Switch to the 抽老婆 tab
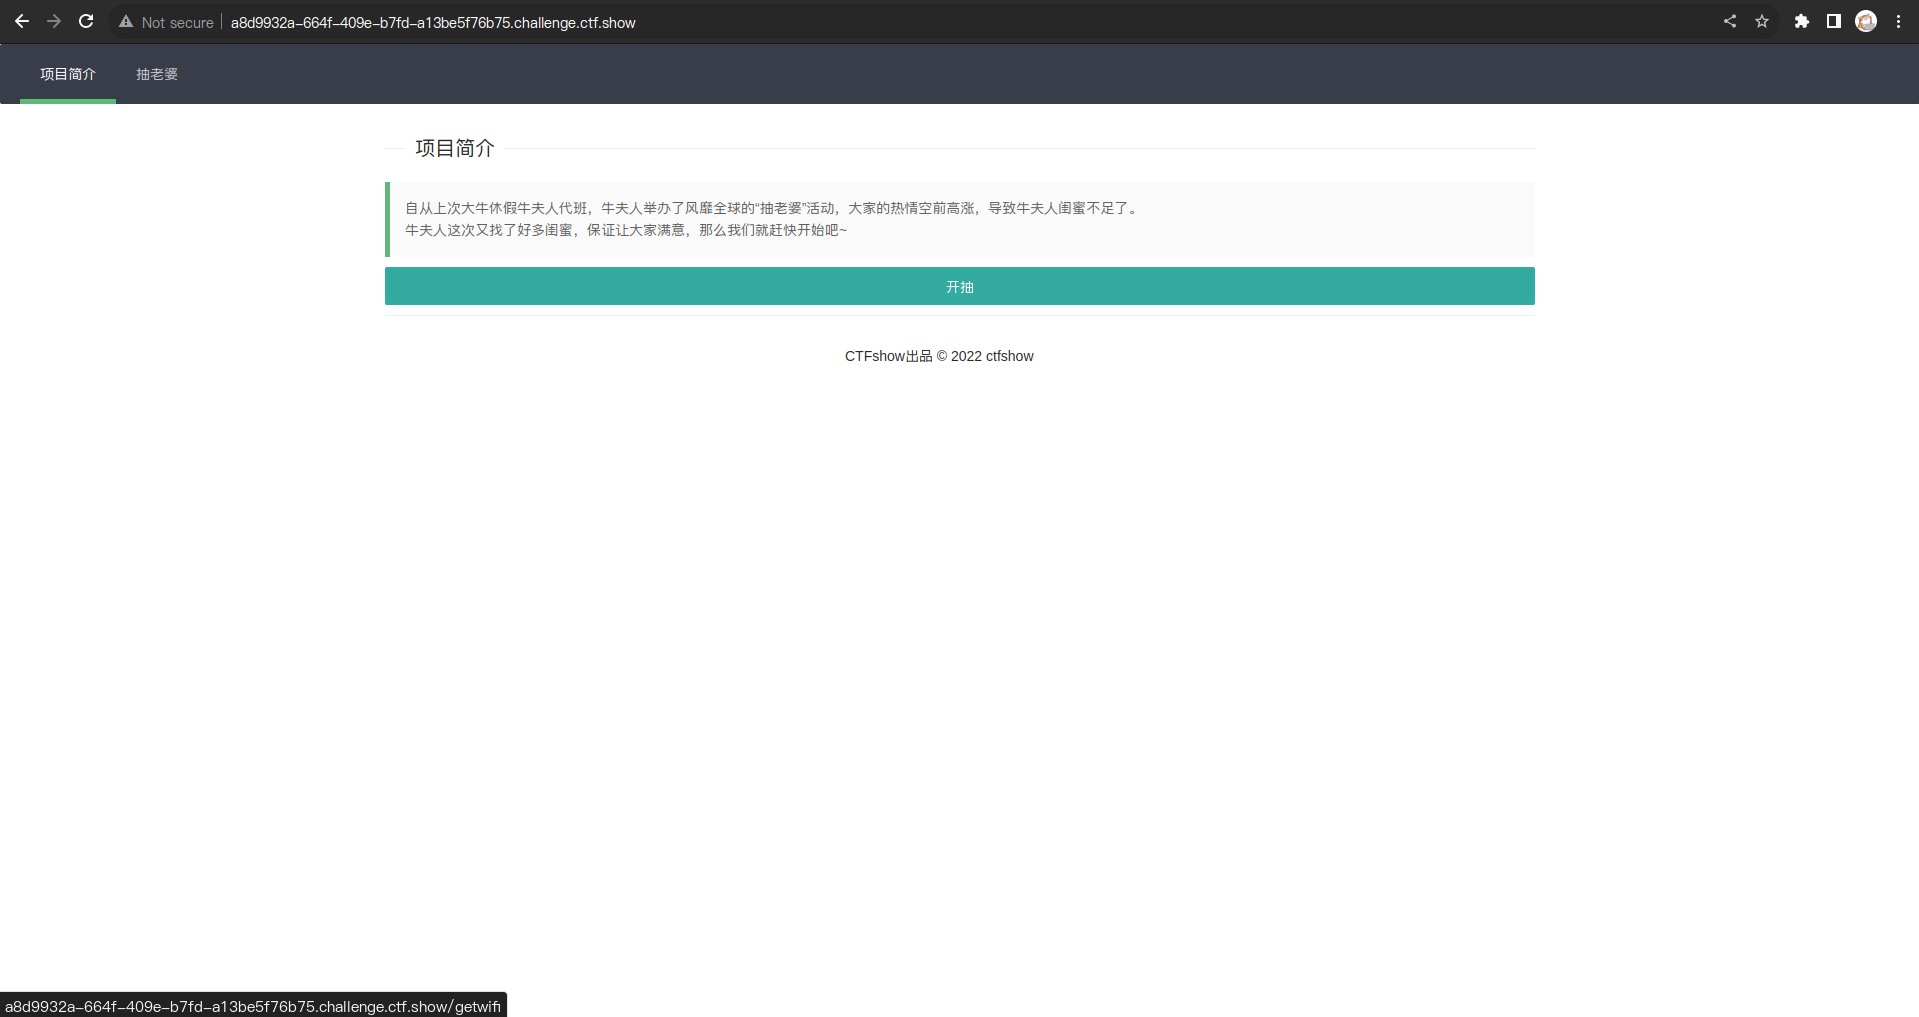This screenshot has height=1017, width=1919. click(157, 74)
